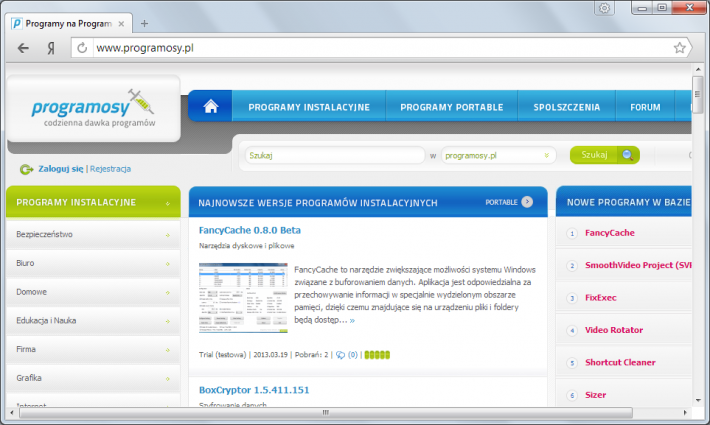Expand the Domowe category
This screenshot has width=710, height=425.
point(93,292)
